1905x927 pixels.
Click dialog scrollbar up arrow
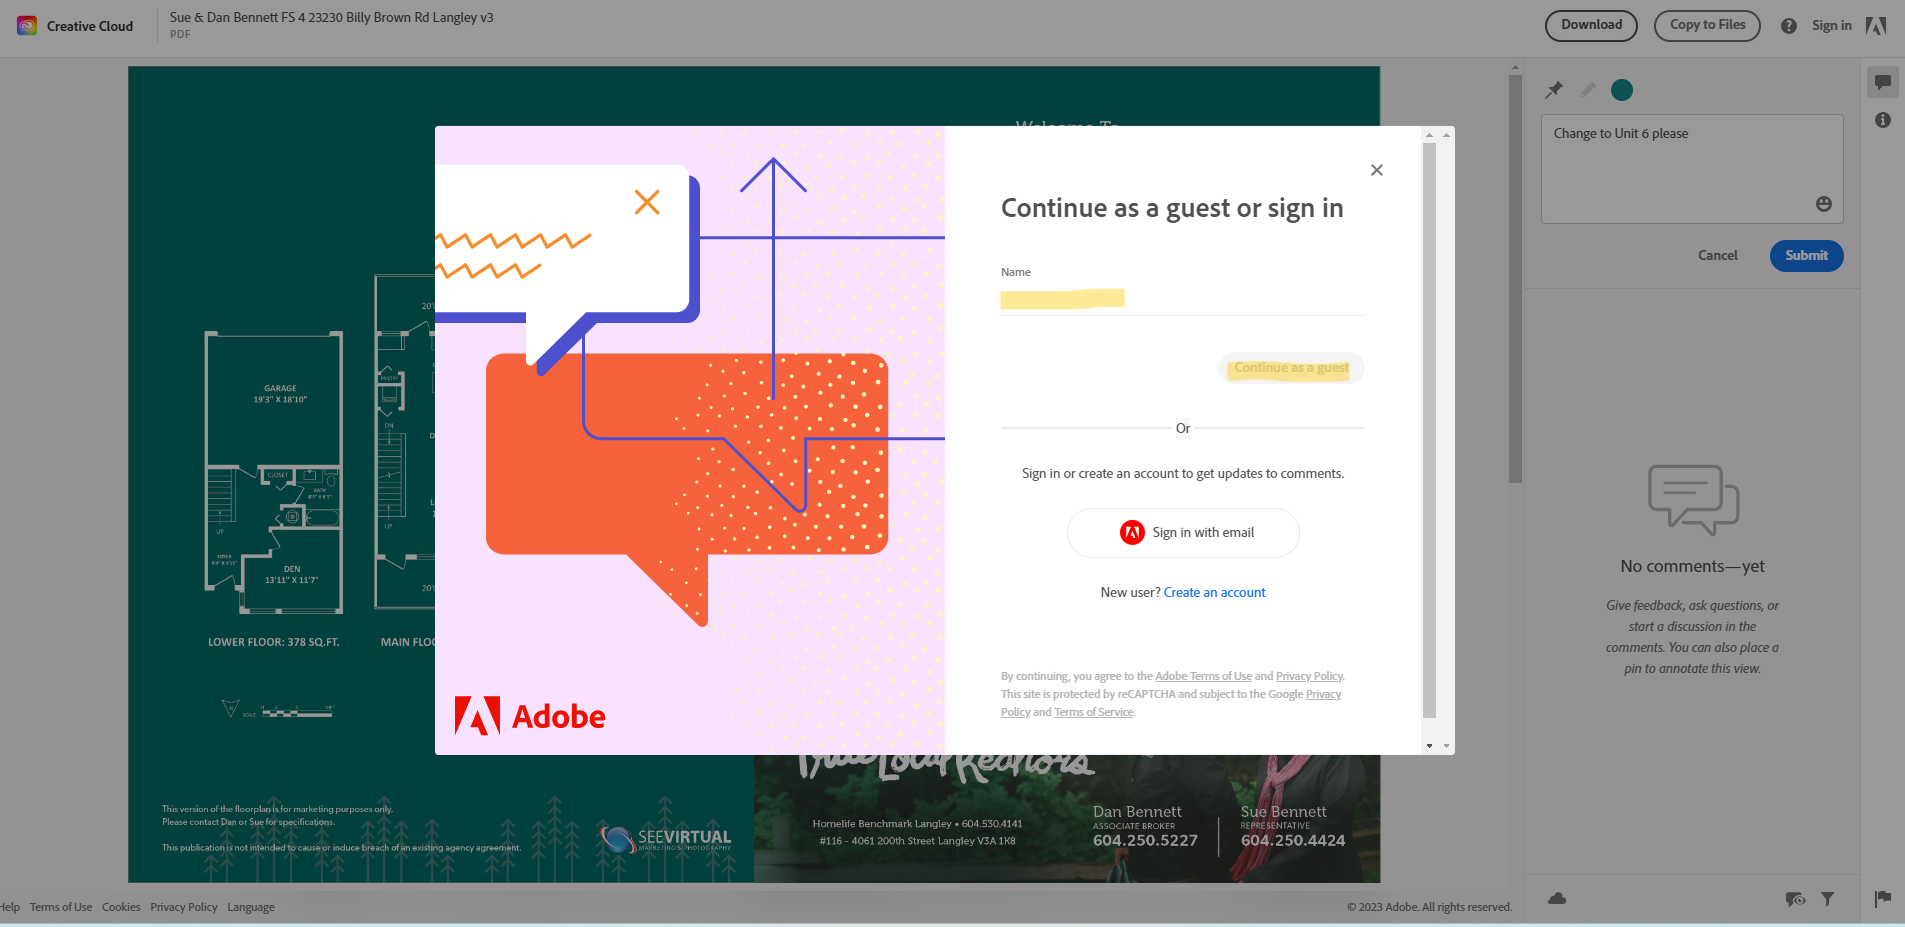[x=1429, y=135]
